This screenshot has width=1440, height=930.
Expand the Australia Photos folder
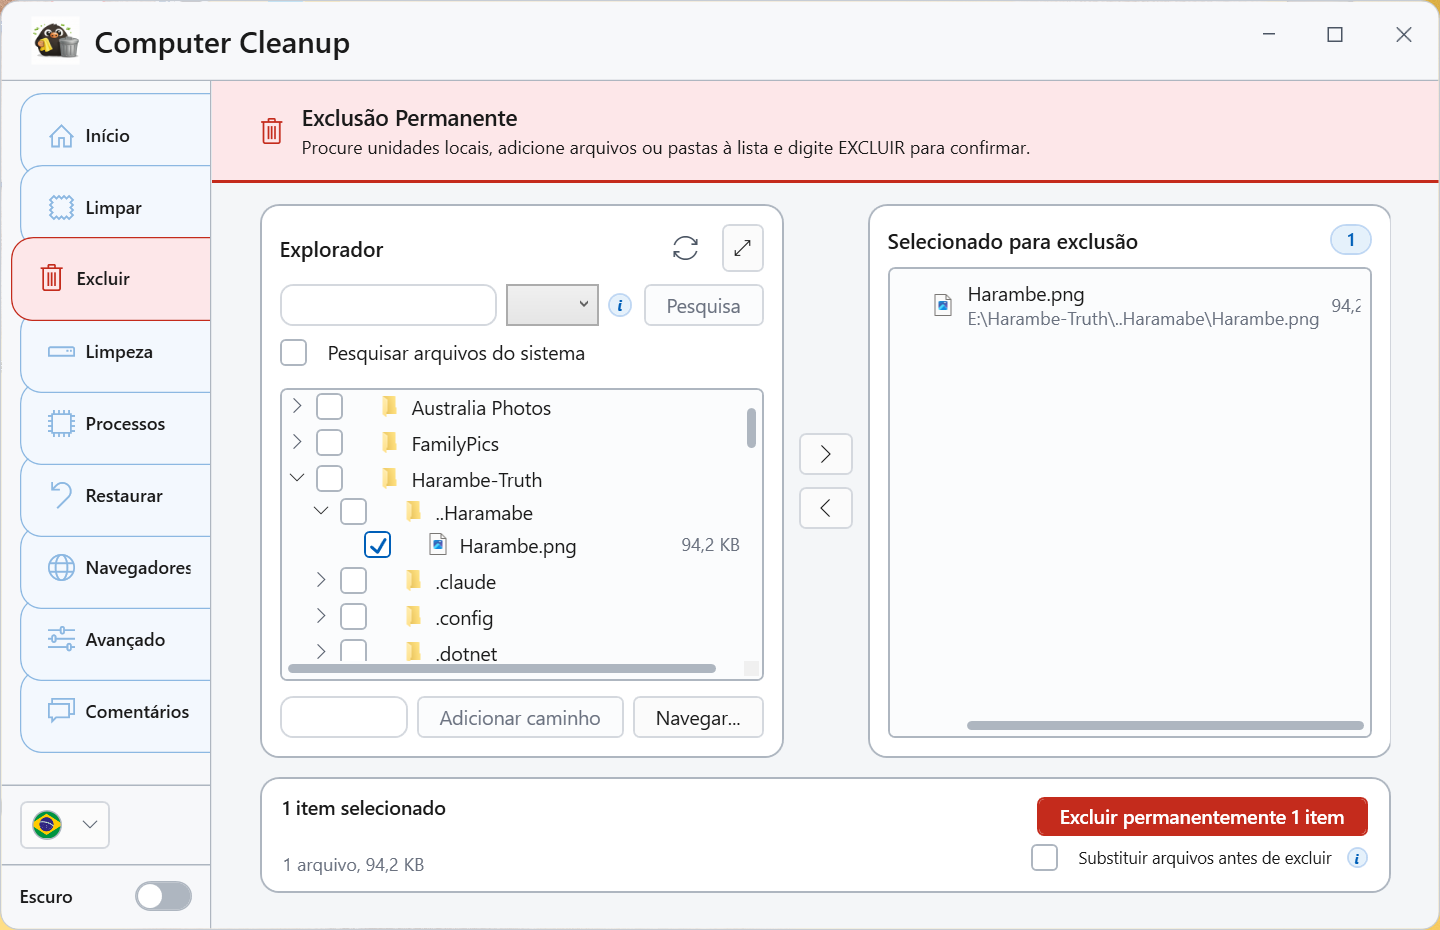(x=297, y=406)
